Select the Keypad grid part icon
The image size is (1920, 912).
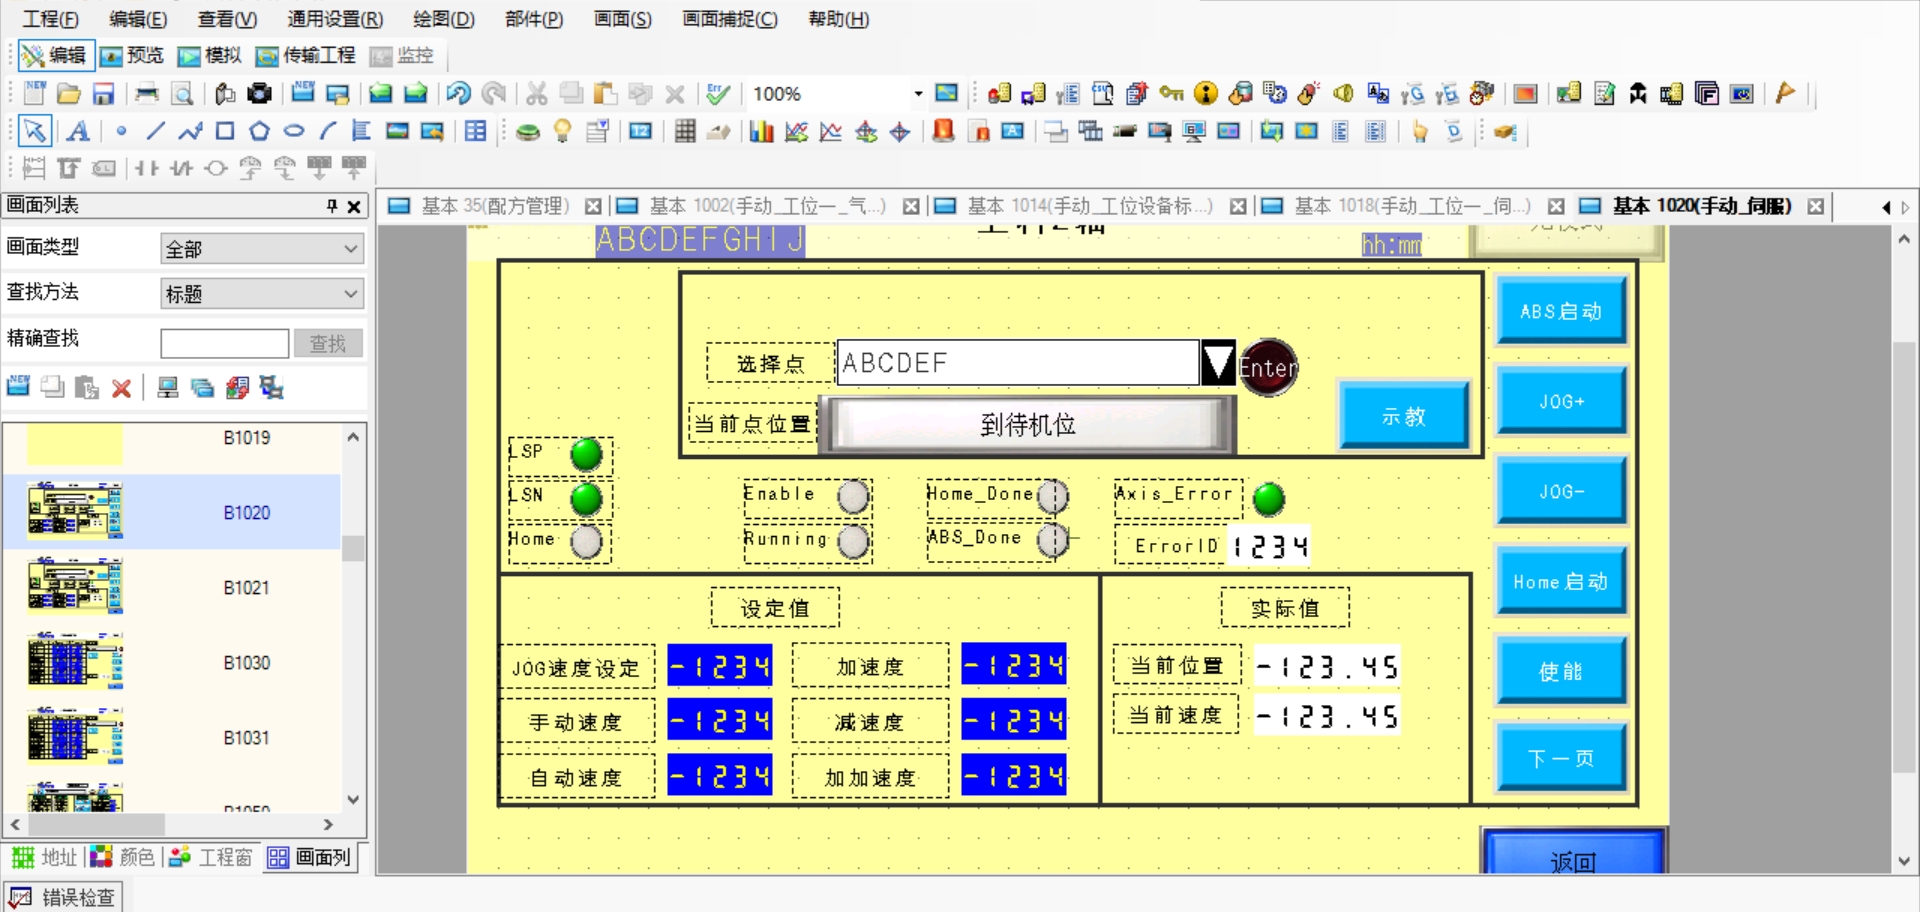click(685, 131)
